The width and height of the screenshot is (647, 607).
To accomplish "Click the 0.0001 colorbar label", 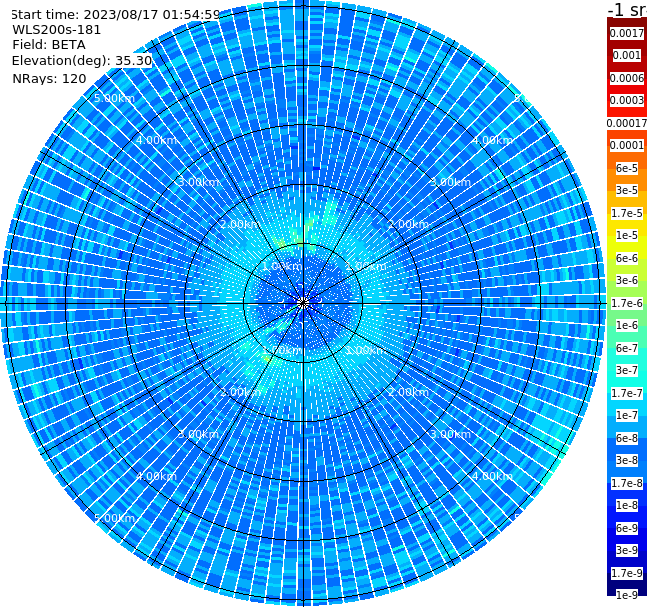I will 627,145.
